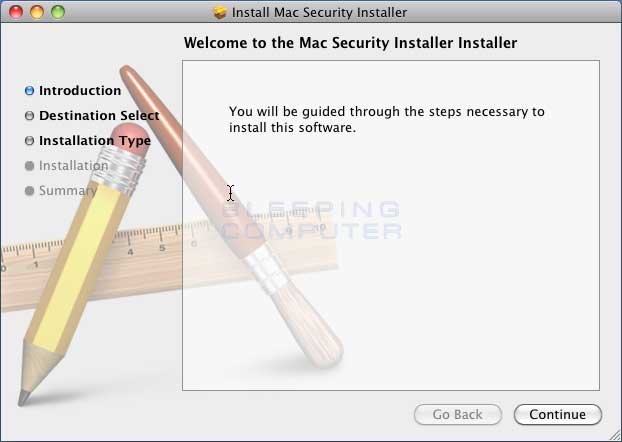Click the pencil eraser graphic in the background

(129, 139)
